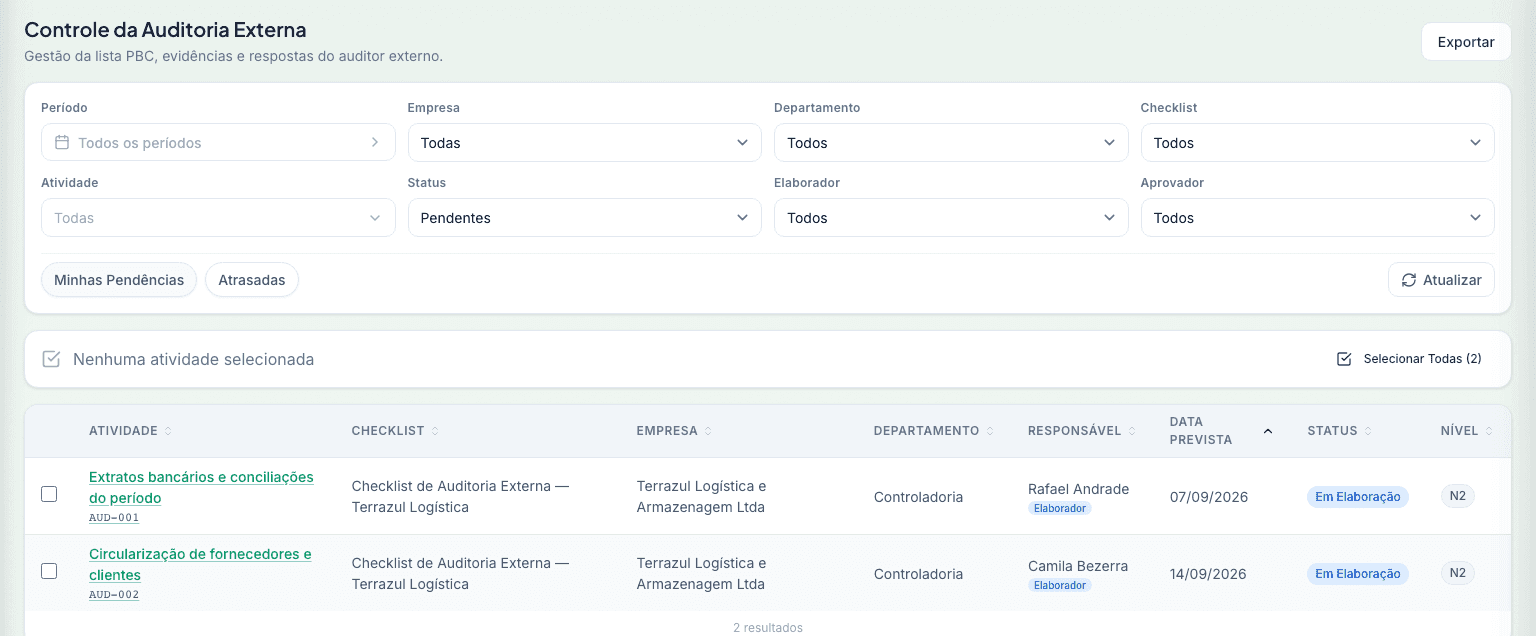Click Camila Bezerra name
This screenshot has height=636, width=1536.
click(1078, 566)
